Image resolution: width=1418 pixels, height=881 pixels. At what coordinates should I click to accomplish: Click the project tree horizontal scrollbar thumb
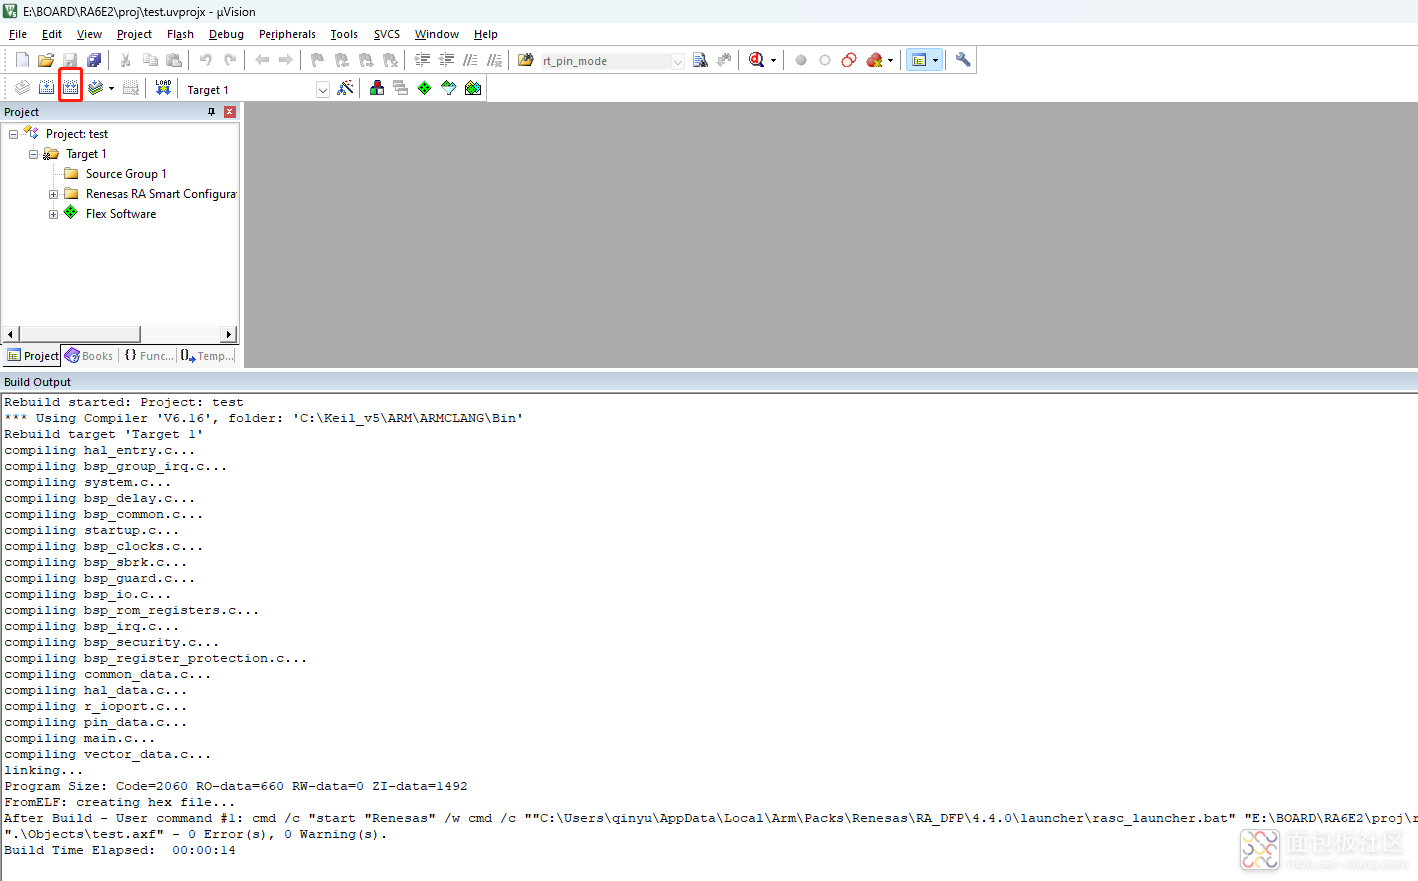pyautogui.click(x=80, y=334)
